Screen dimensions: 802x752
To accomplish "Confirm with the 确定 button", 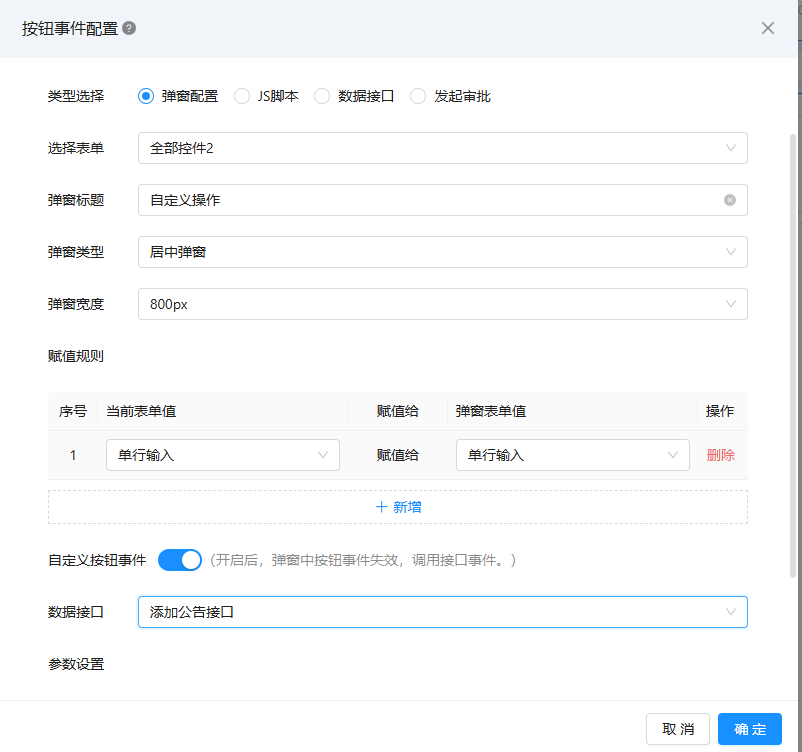I will tap(750, 729).
